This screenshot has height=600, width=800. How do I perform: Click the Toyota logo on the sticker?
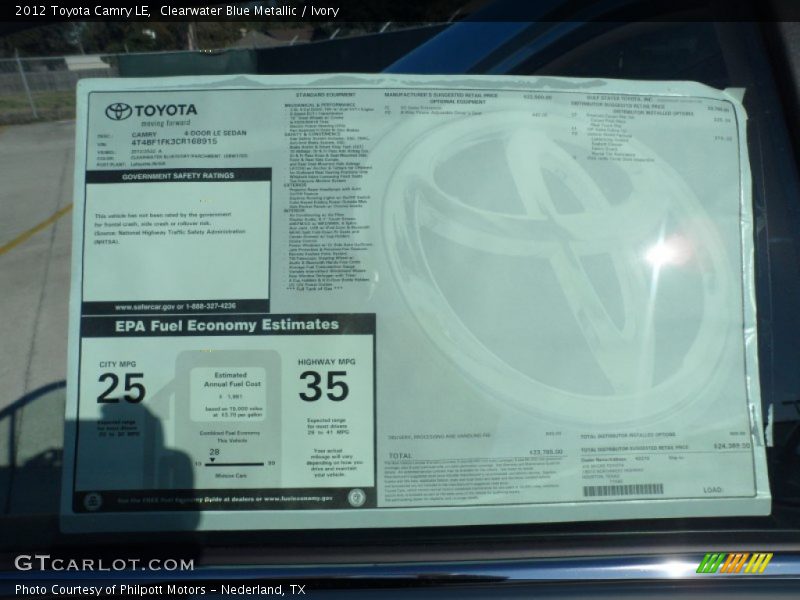point(119,111)
